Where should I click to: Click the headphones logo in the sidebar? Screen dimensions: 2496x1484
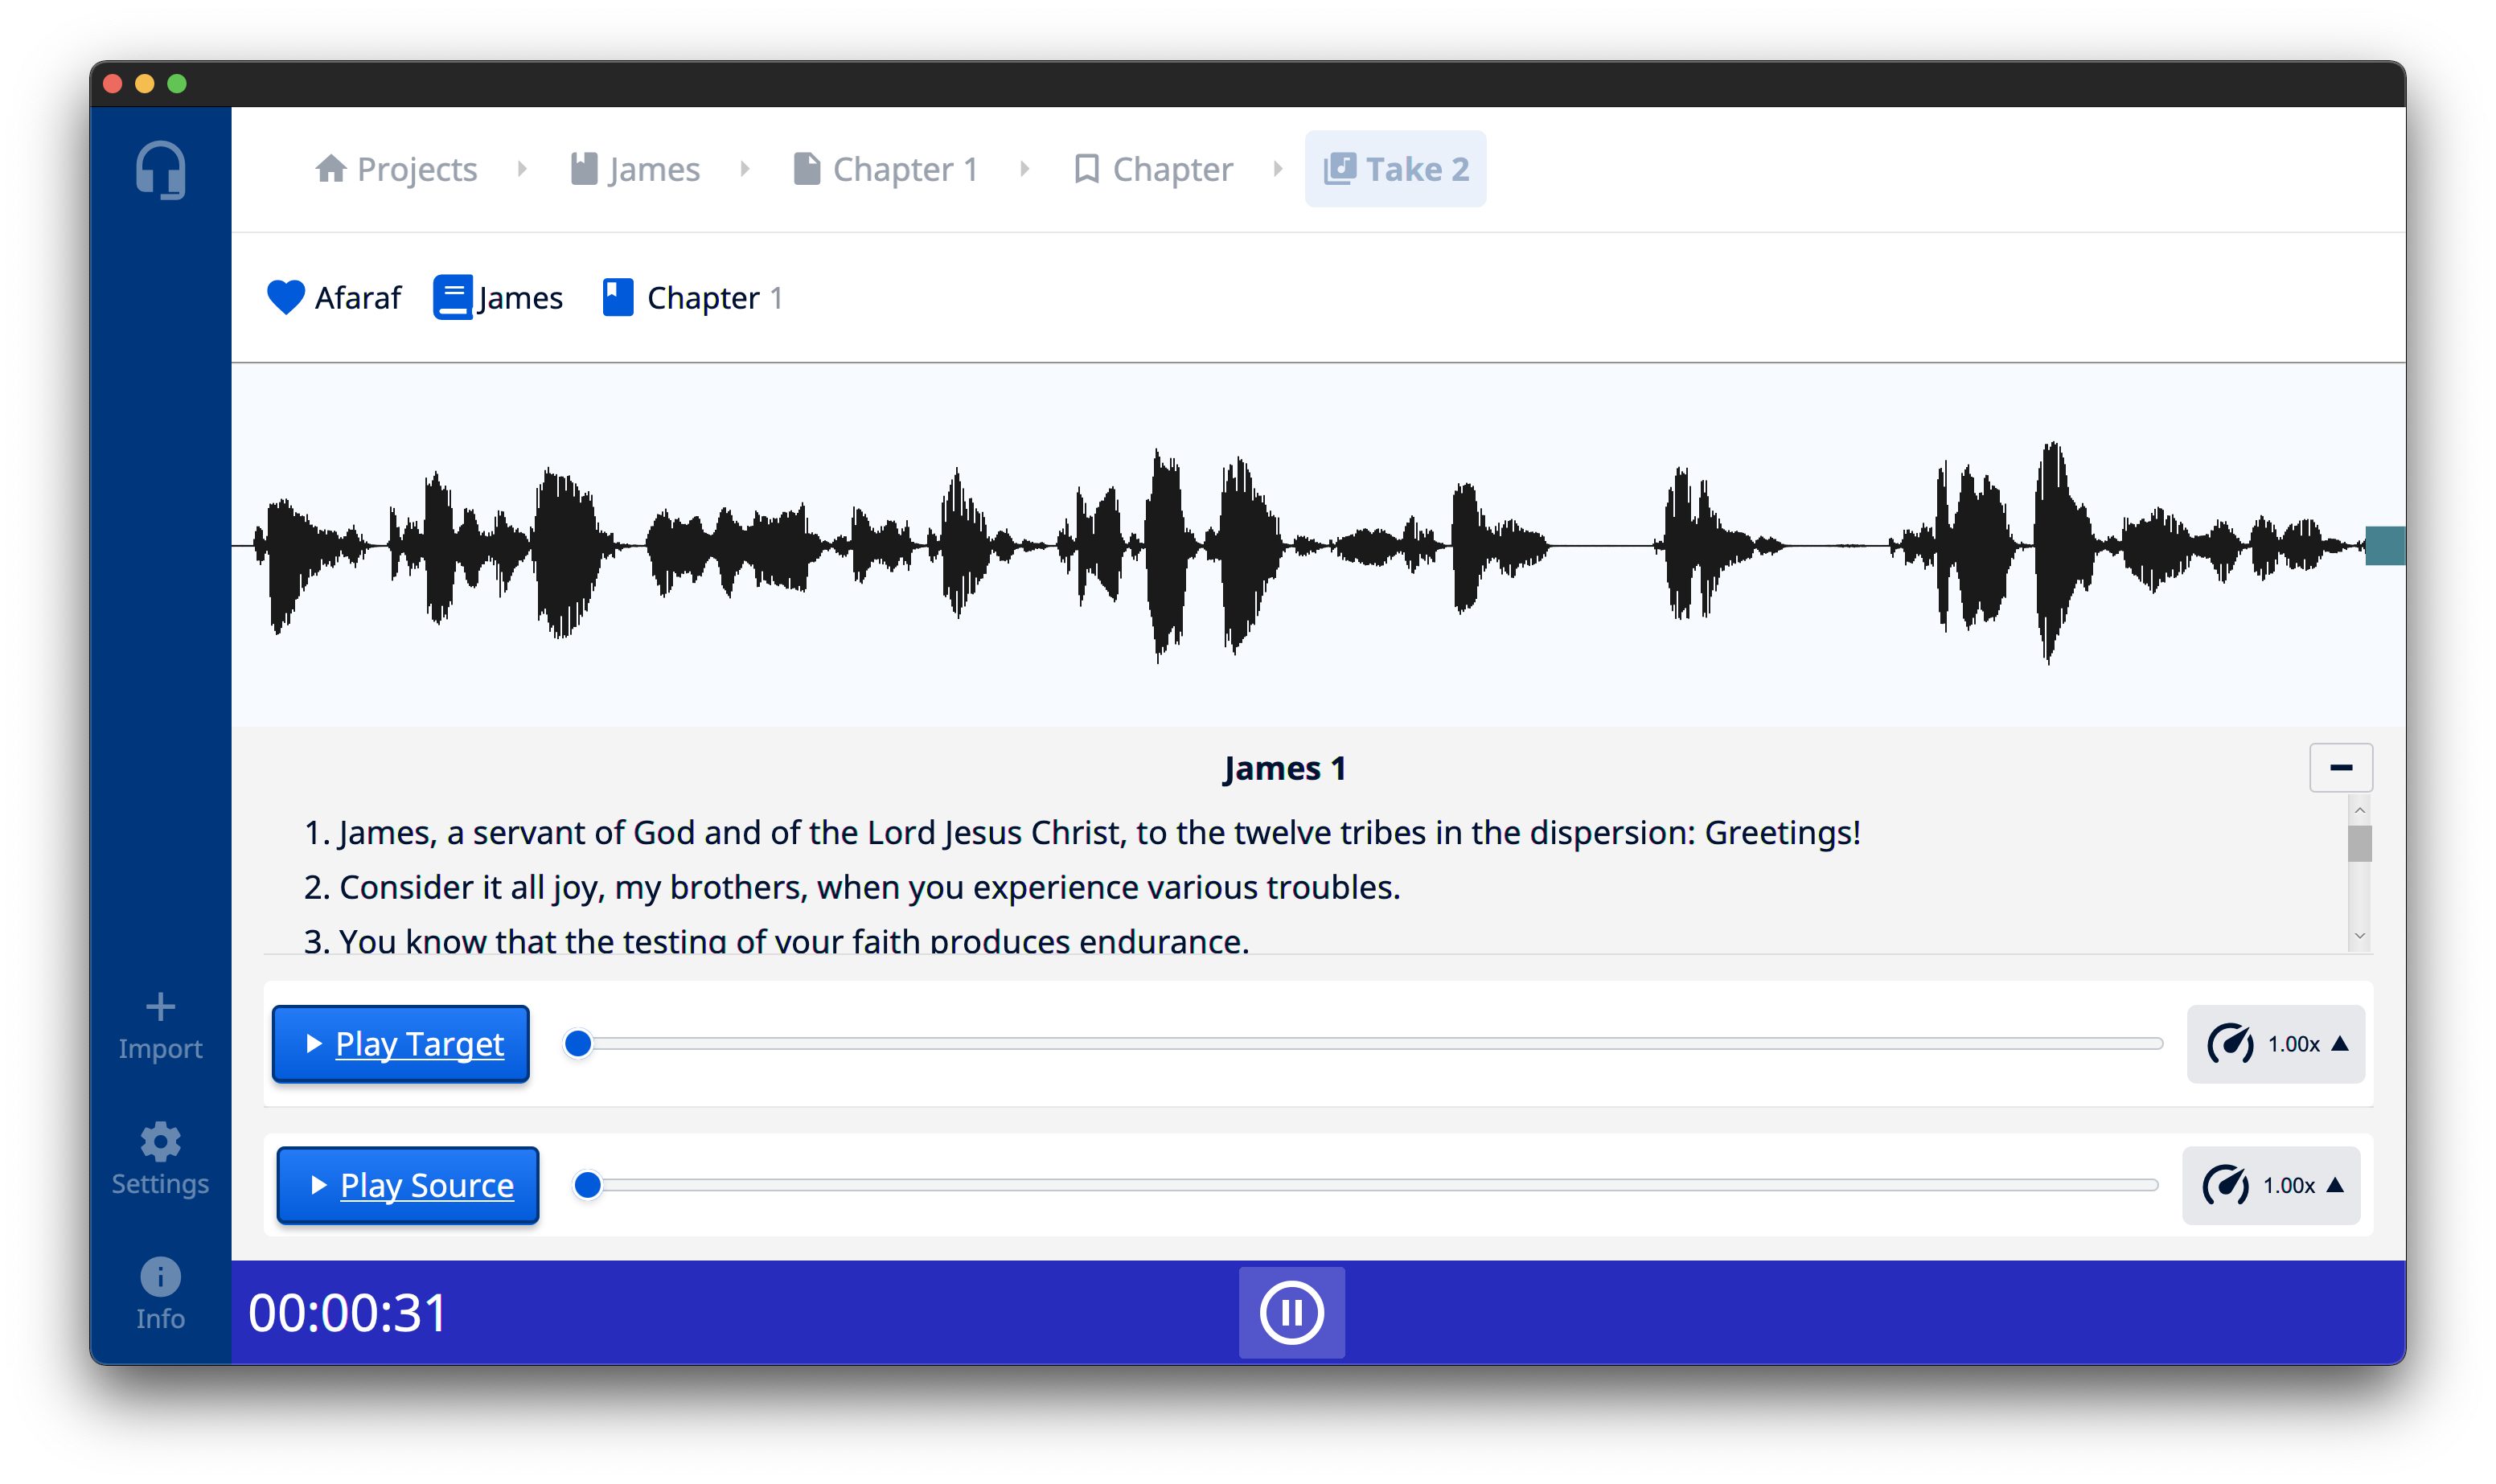click(x=160, y=170)
